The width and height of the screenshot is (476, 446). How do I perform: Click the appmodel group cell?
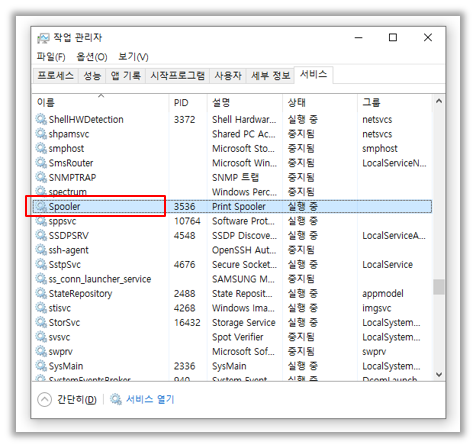pos(383,294)
